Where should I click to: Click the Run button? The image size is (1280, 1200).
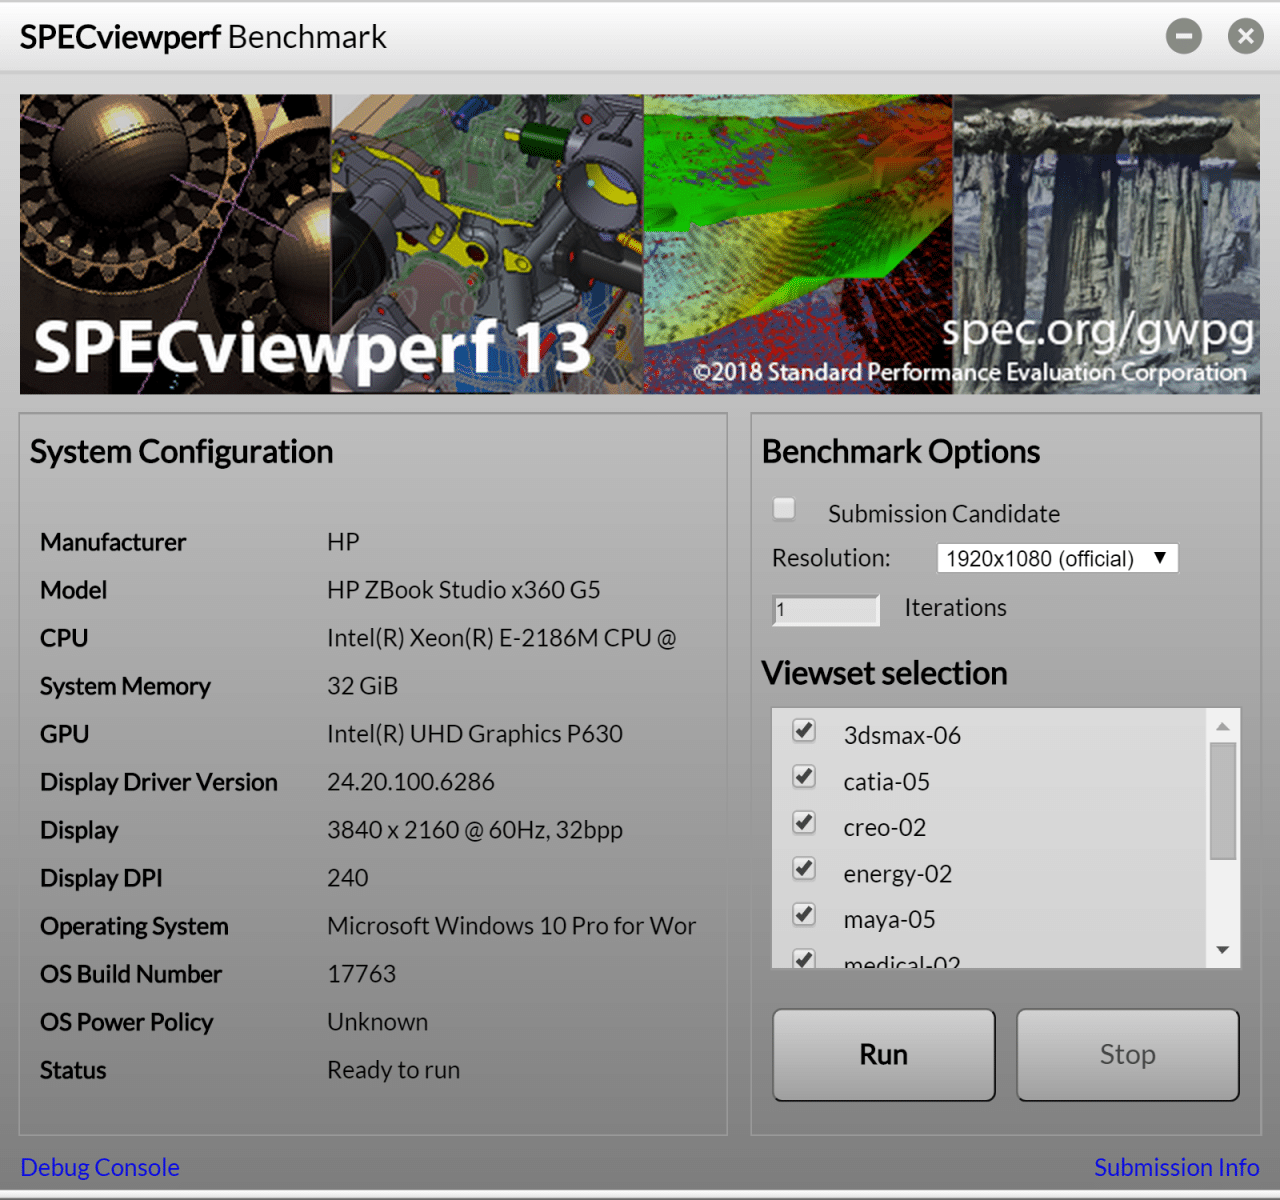[x=884, y=1055]
